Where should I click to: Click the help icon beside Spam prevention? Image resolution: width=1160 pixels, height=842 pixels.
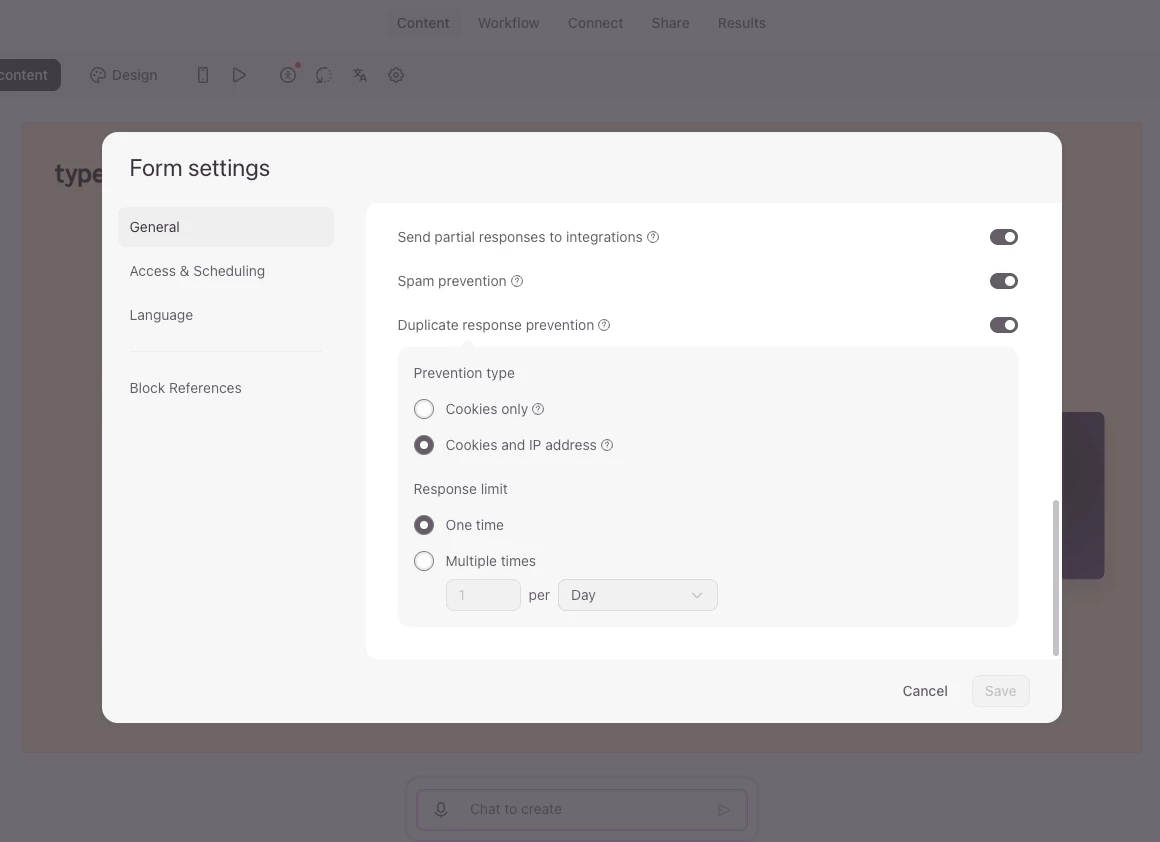pos(517,281)
